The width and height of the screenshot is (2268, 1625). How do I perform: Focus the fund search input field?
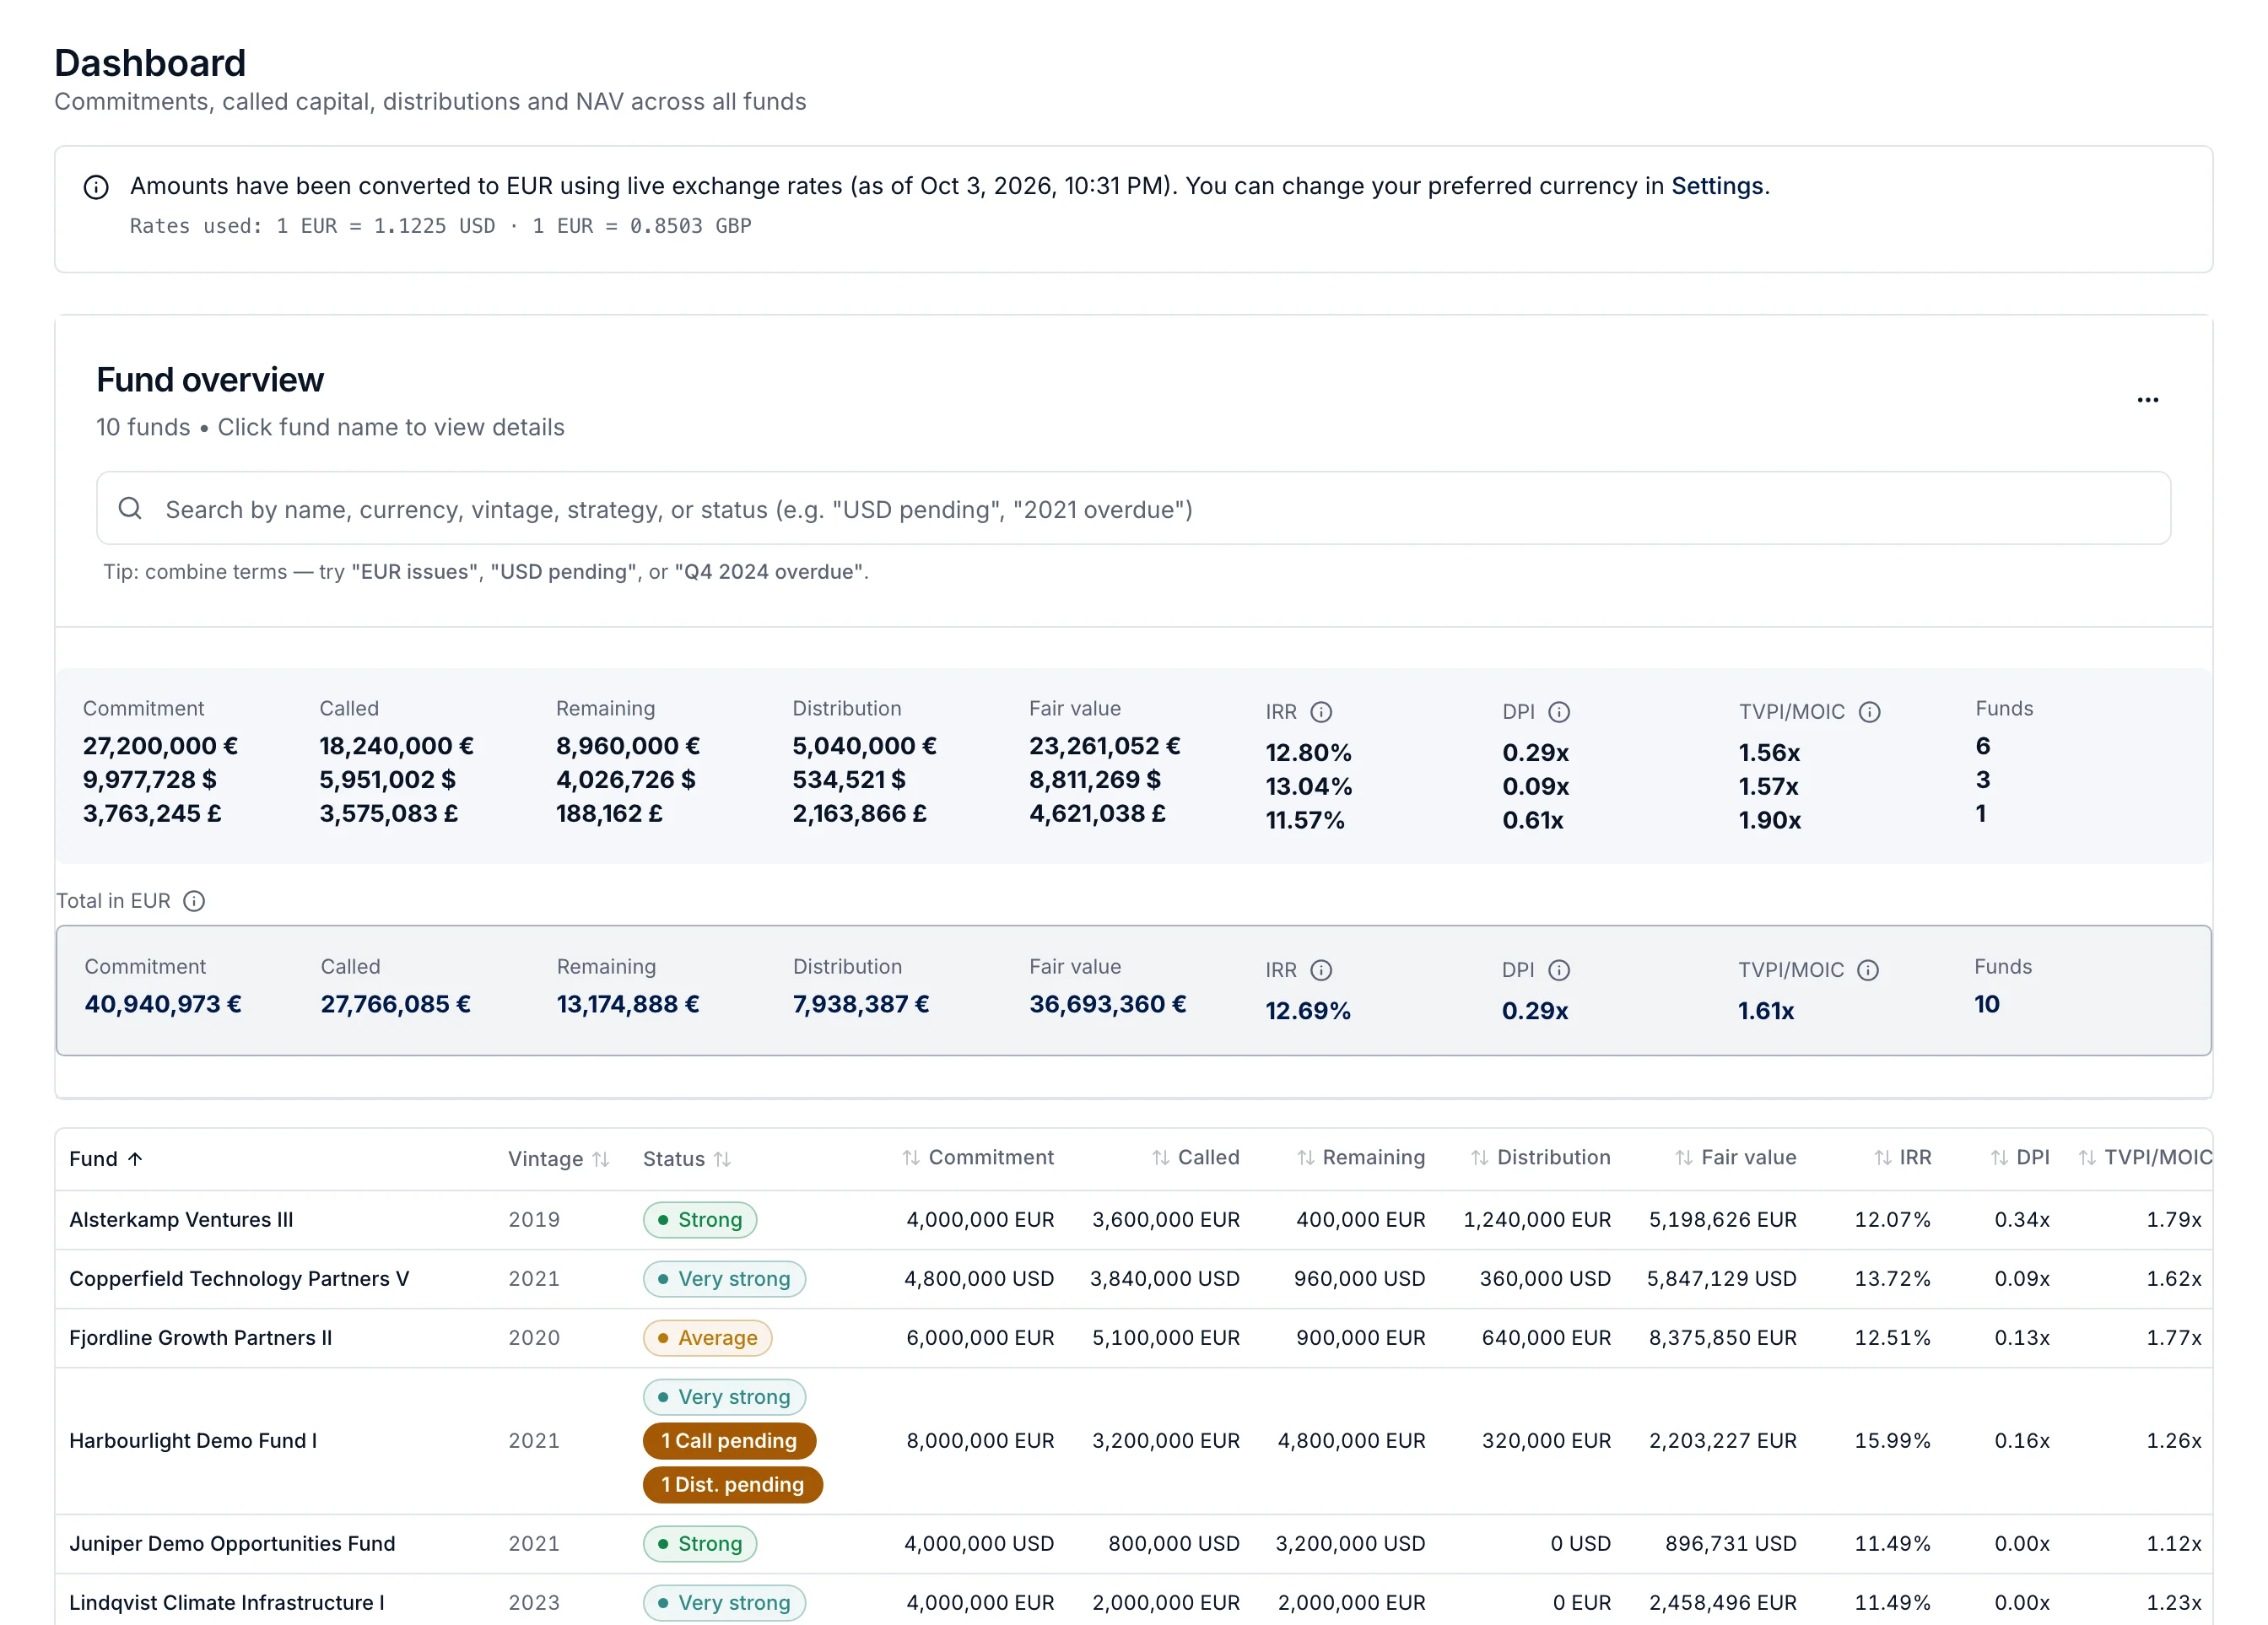pyautogui.click(x=1133, y=508)
